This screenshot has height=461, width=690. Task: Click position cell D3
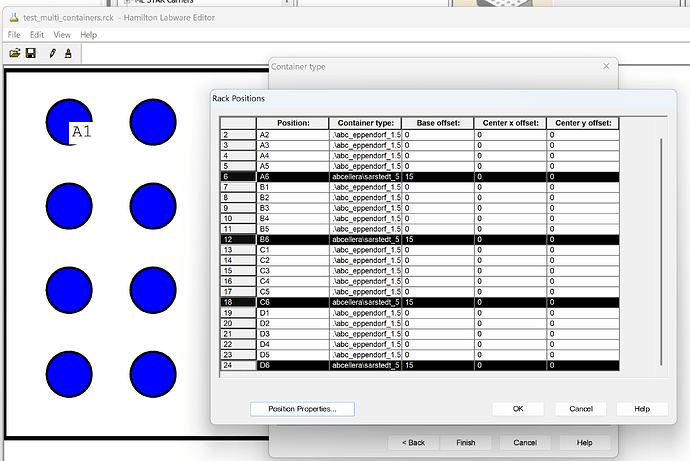tap(293, 334)
